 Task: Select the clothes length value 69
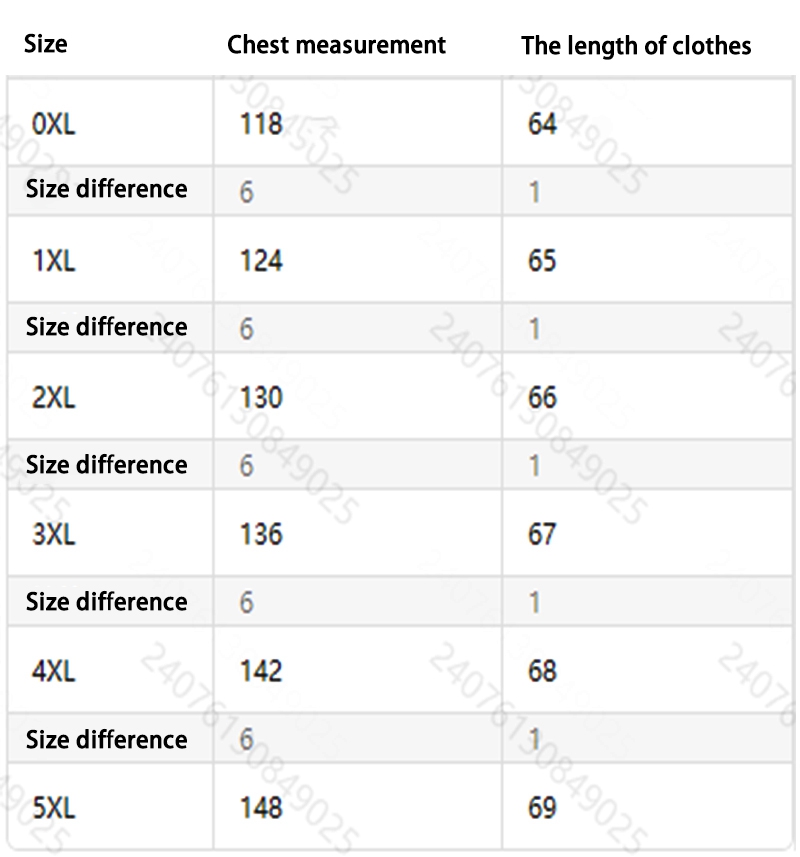542,807
